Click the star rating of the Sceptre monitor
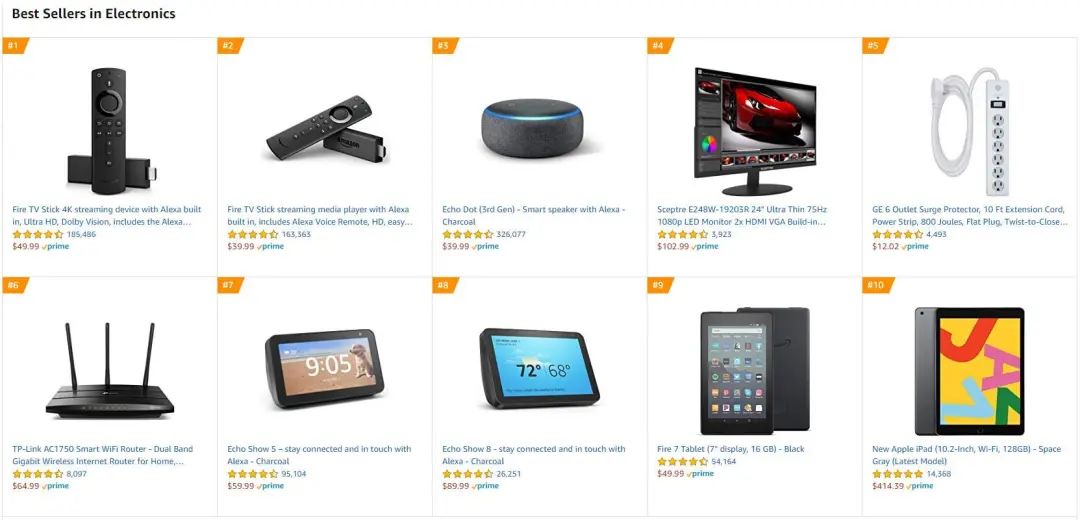This screenshot has height=520, width=1080. click(x=682, y=234)
